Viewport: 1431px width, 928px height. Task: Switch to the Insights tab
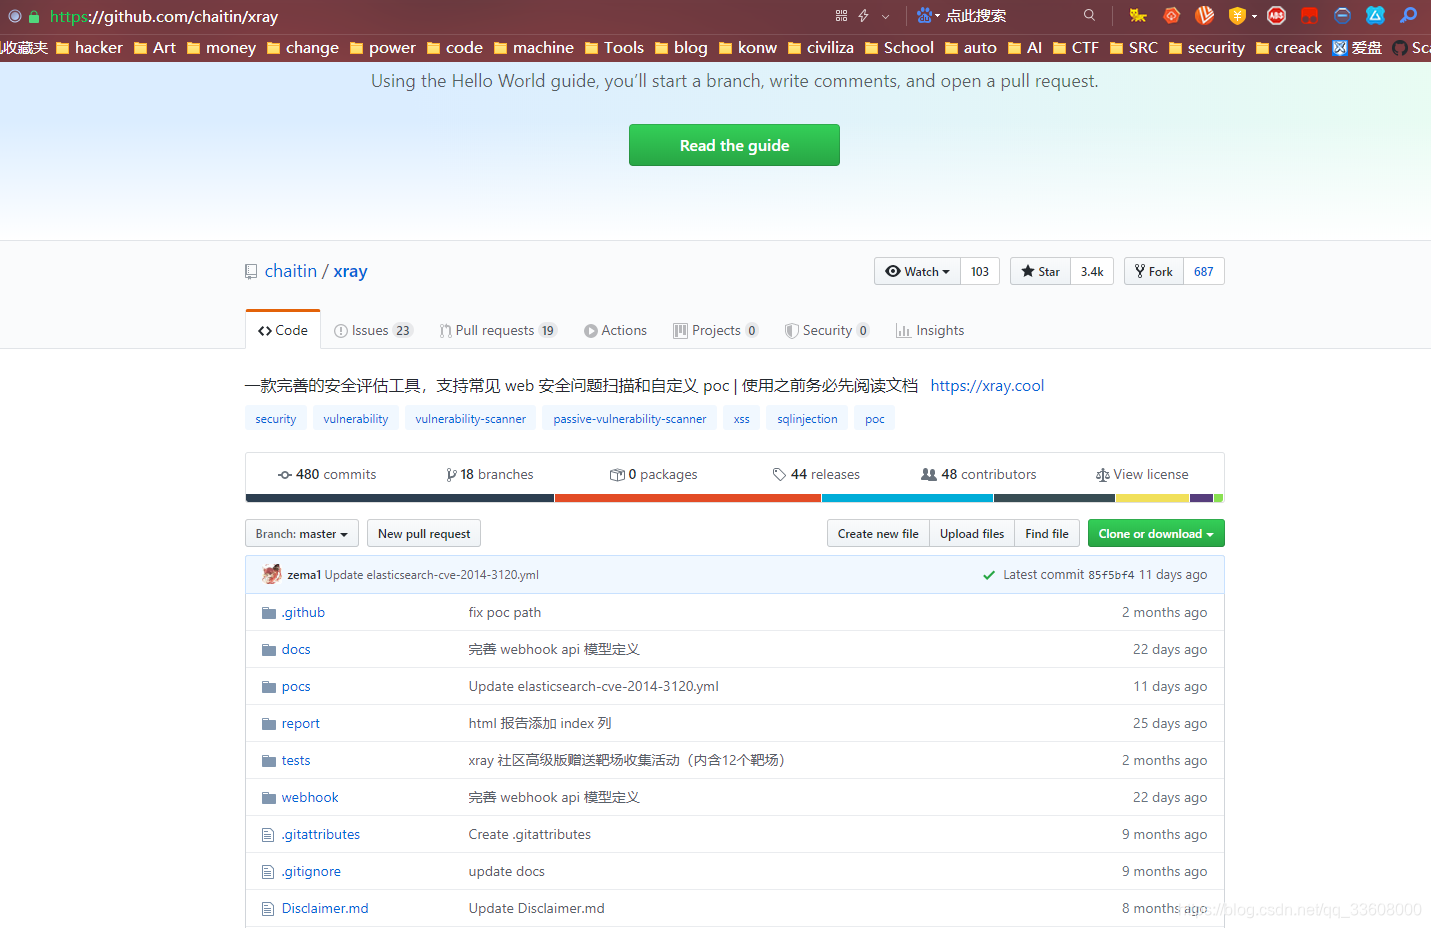[930, 330]
